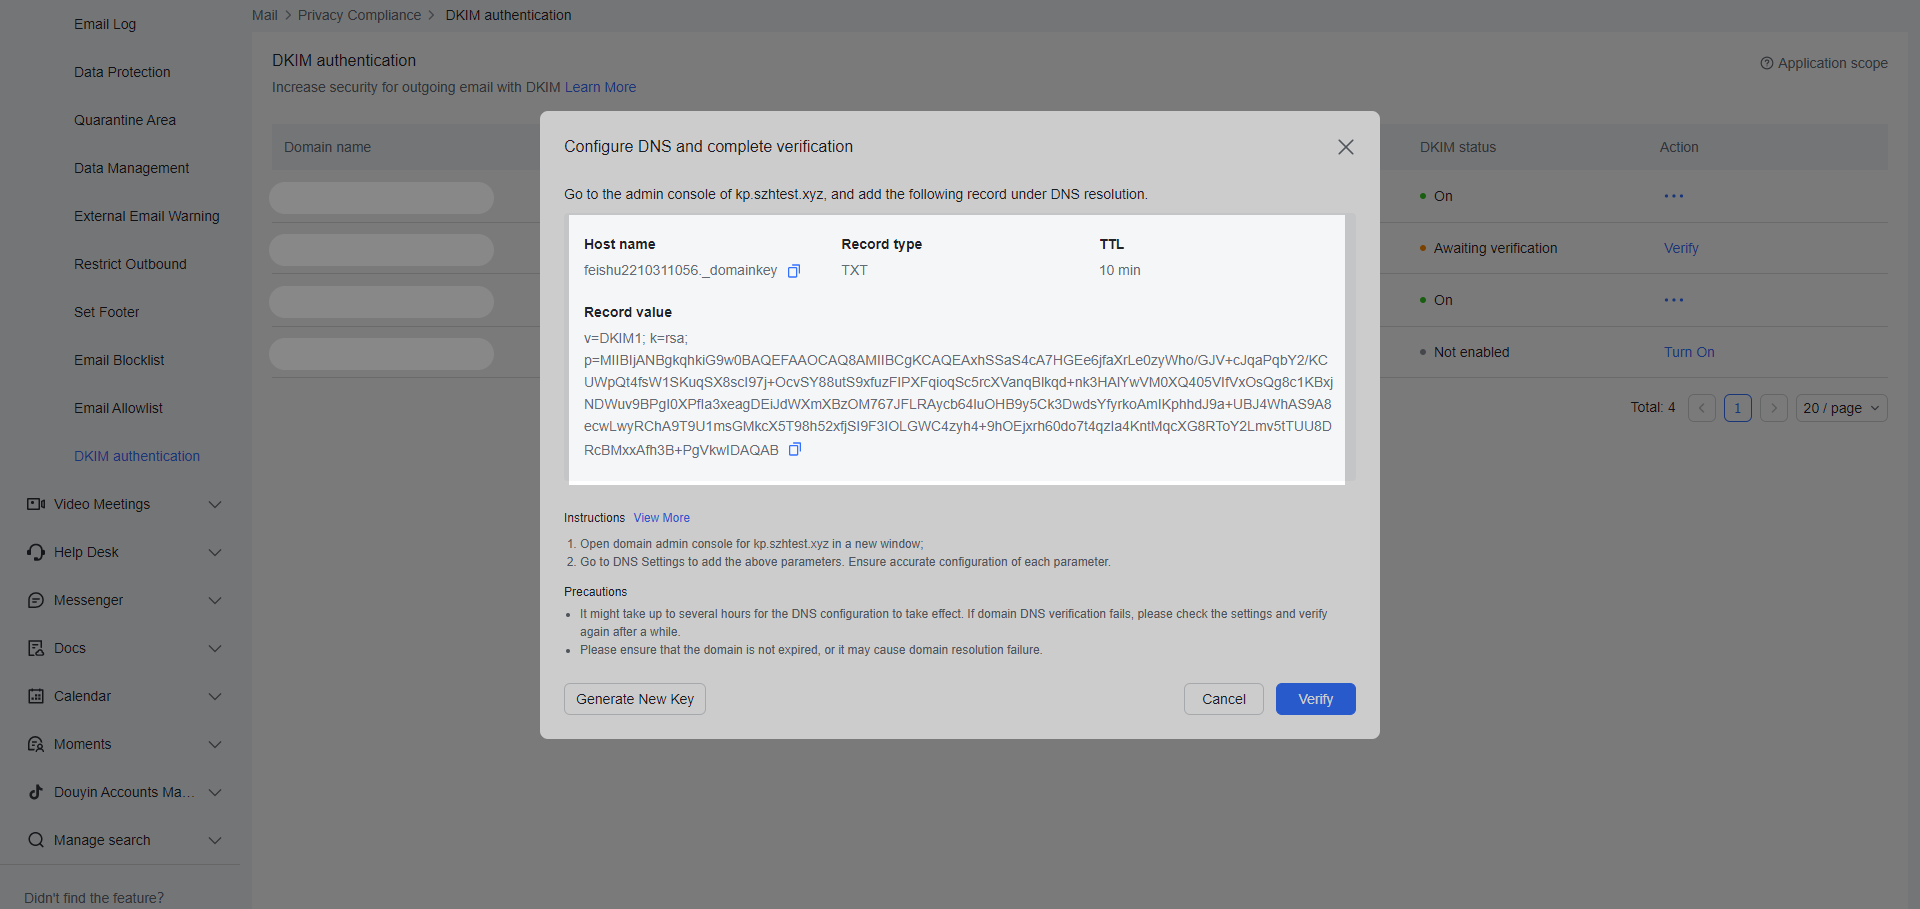
Task: Open the Application scope help icon
Action: click(x=1765, y=63)
